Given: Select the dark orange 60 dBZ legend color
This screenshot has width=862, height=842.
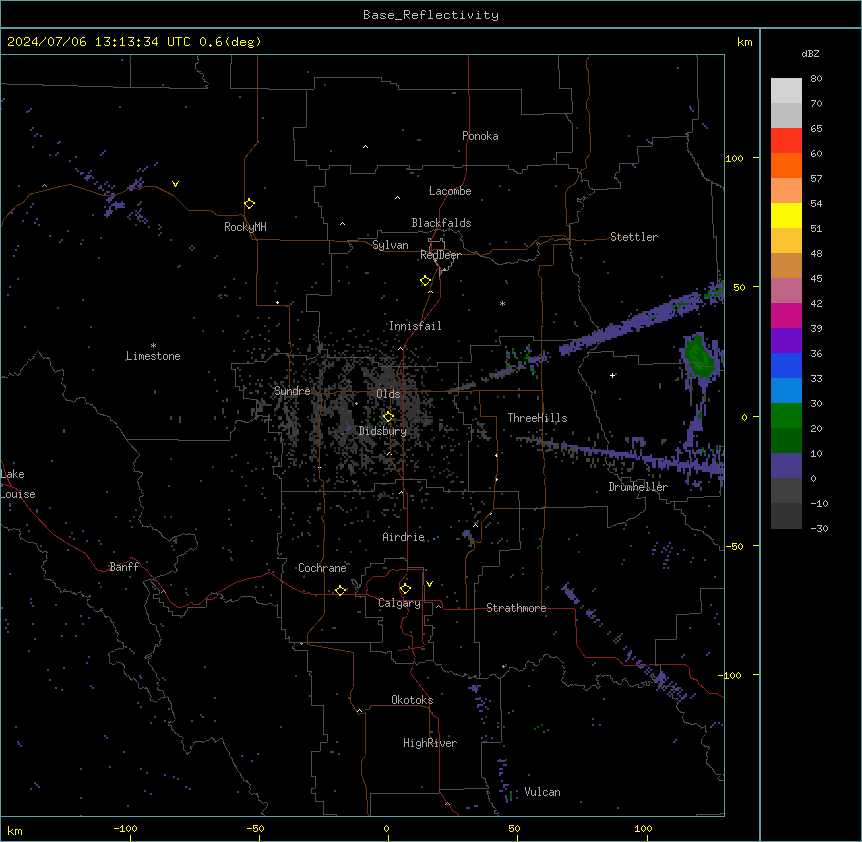Looking at the screenshot, I should click(x=786, y=165).
